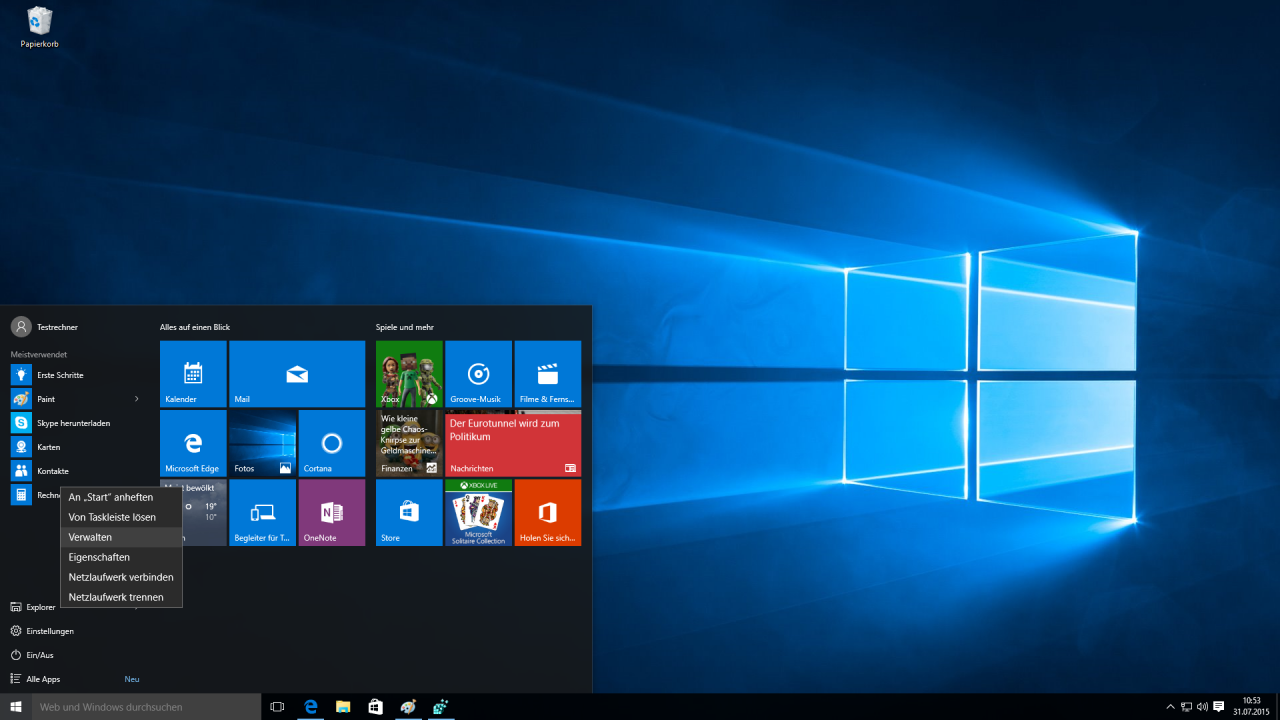Screen dimensions: 1280x720
Task: Open the Action Center notifications icon
Action: [x=1219, y=707]
